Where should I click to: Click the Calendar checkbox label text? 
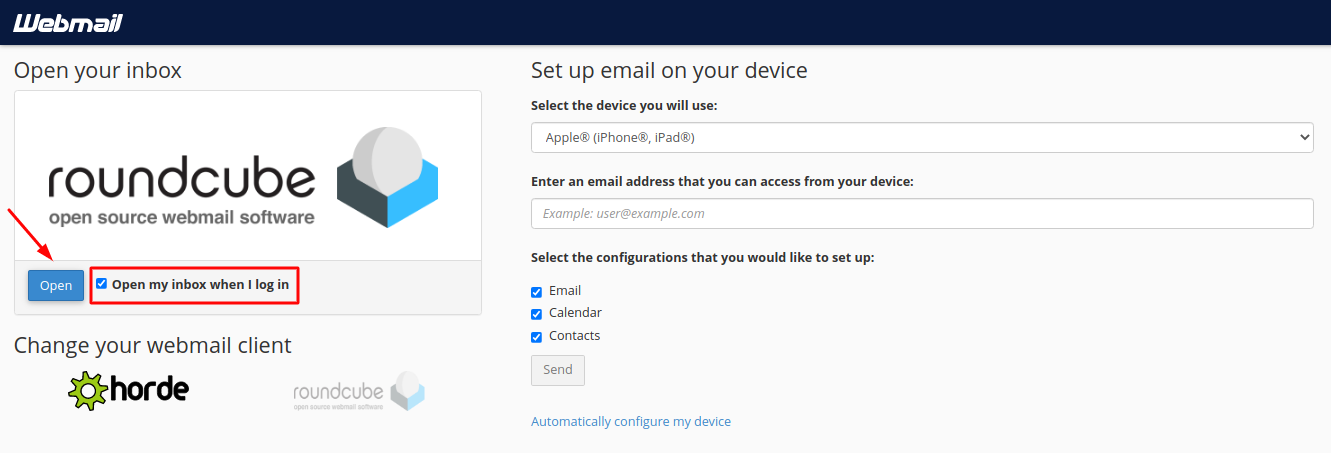pos(575,313)
